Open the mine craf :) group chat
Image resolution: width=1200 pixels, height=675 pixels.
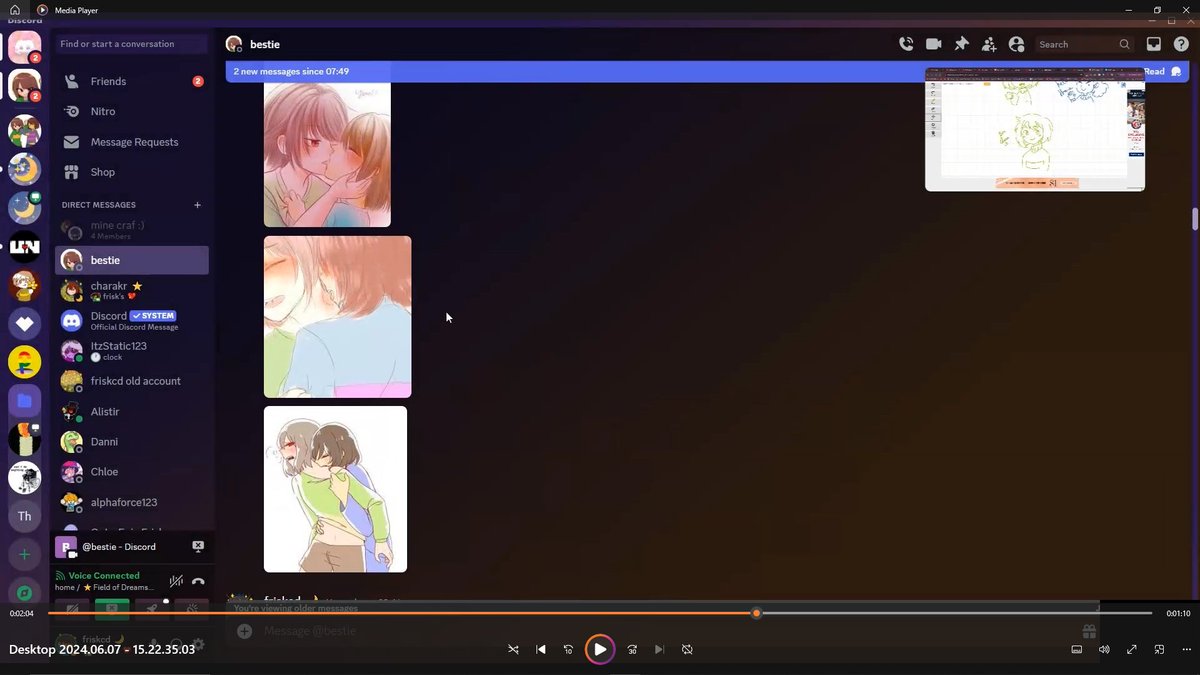point(132,230)
